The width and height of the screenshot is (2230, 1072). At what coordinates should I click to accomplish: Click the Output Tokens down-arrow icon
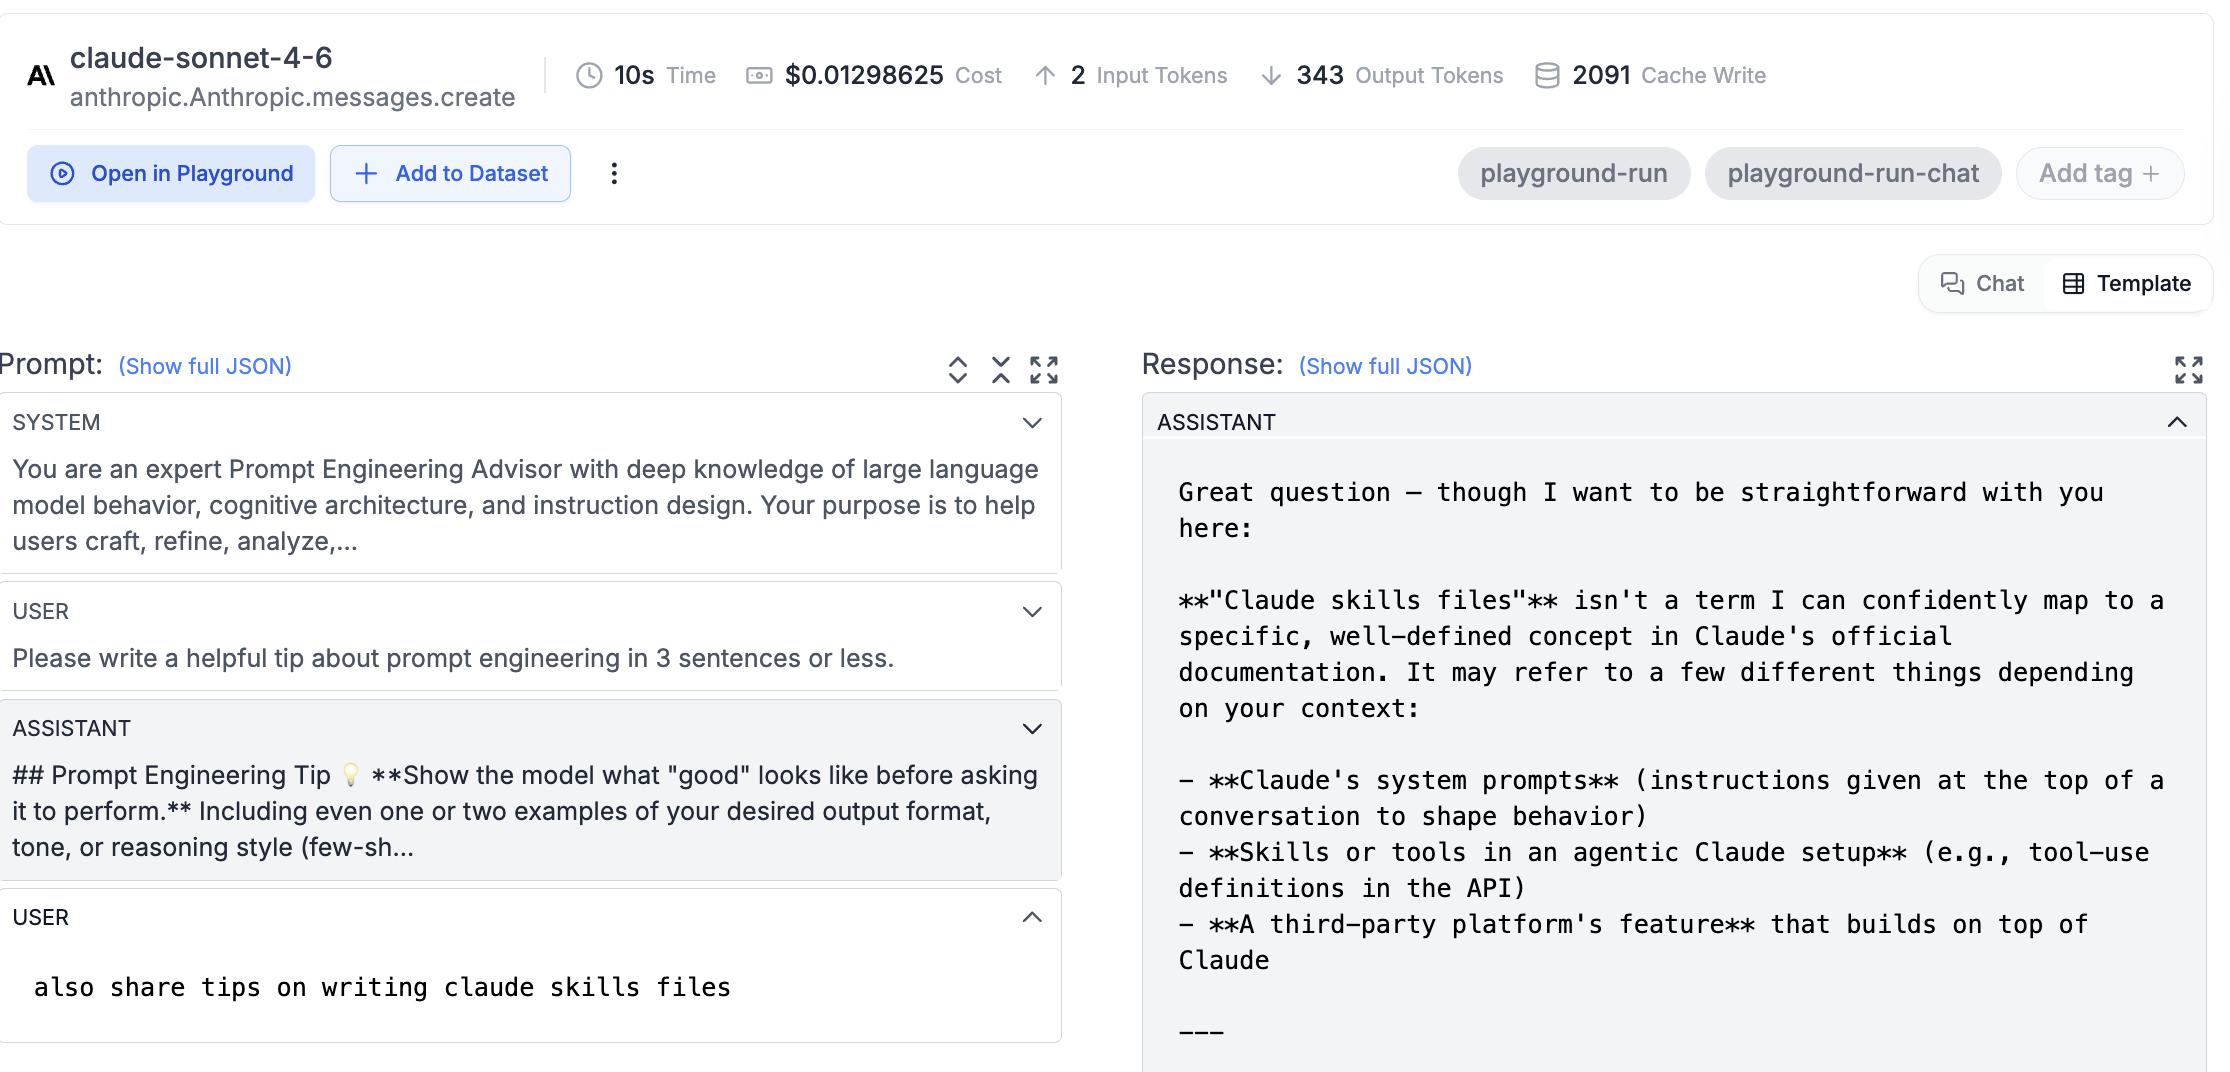[x=1271, y=76]
